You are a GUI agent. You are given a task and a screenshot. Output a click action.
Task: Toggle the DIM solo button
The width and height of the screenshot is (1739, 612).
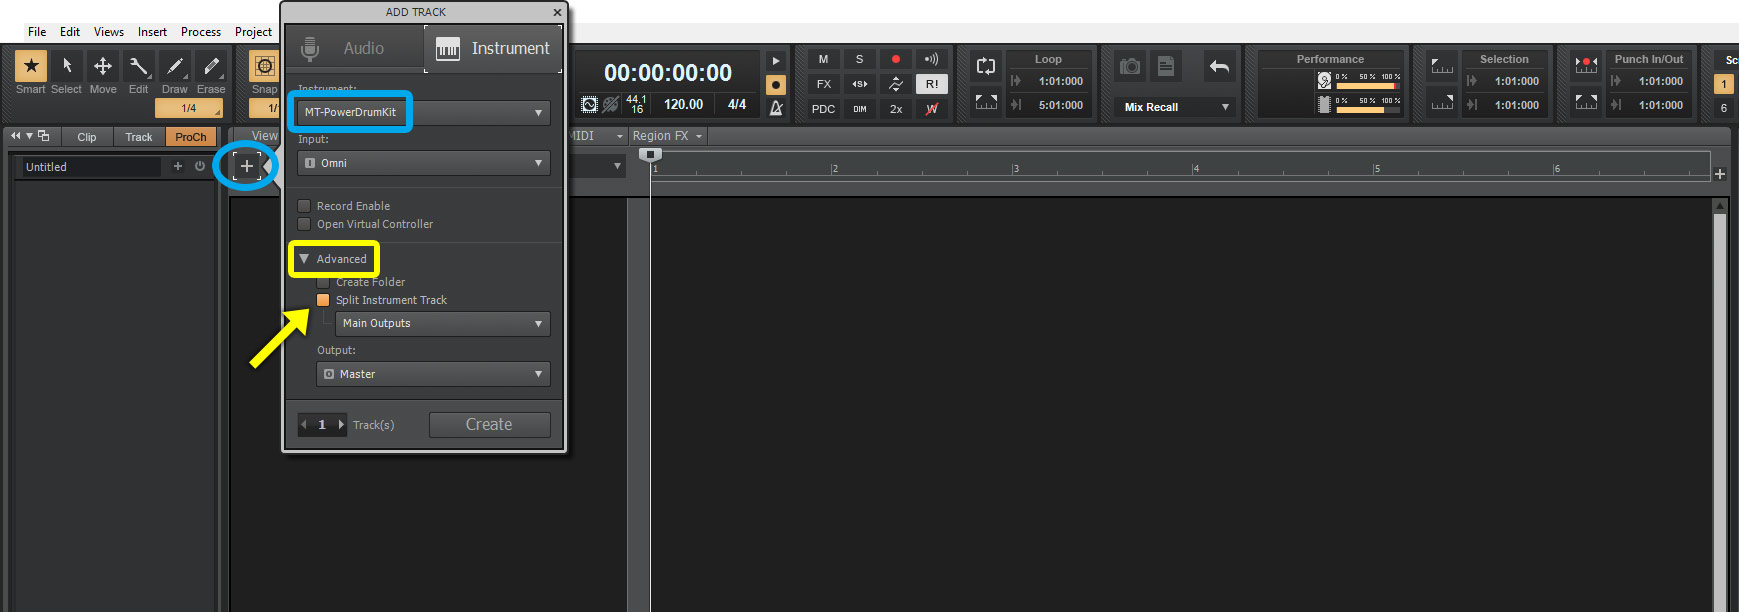coord(859,109)
